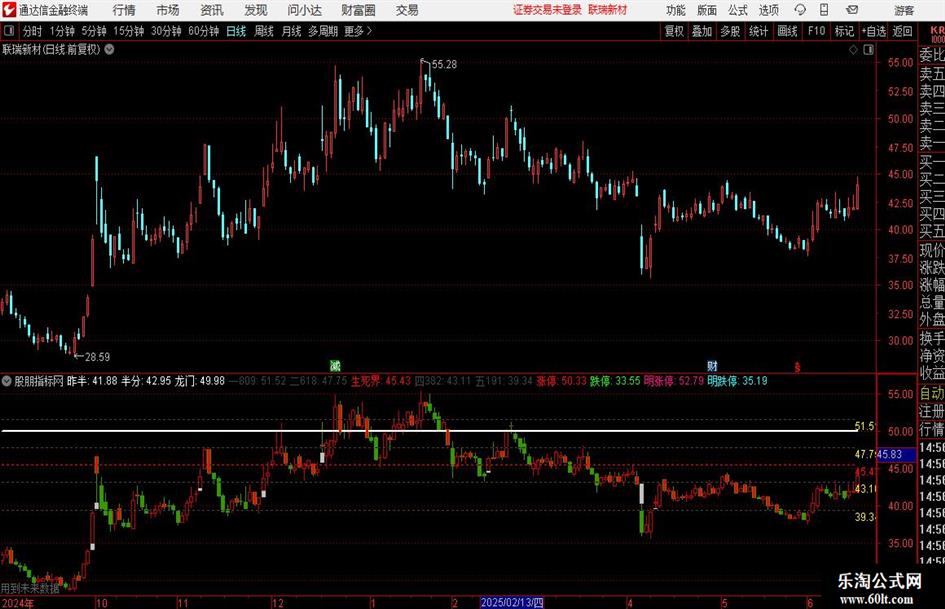Open the 交易 menu
This screenshot has height=609, width=945.
pos(407,10)
